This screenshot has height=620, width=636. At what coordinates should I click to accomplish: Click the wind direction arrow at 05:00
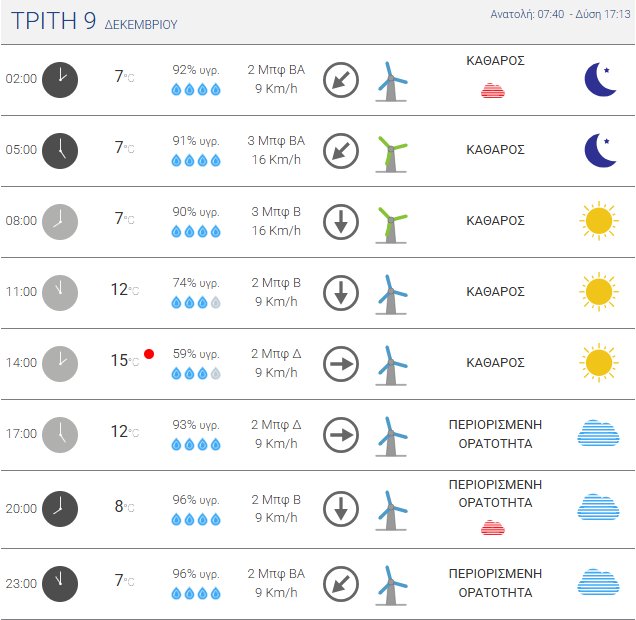click(x=341, y=151)
